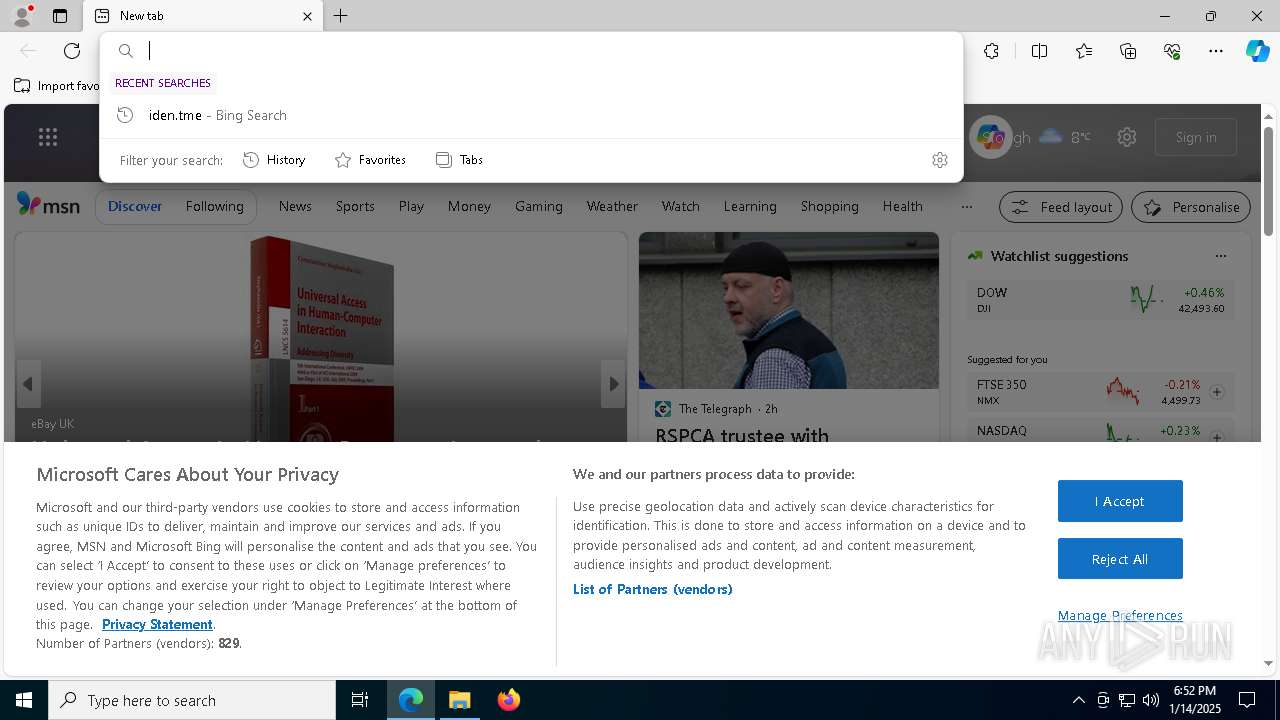
Task: Add NASDAQ to watchlist
Action: pyautogui.click(x=1217, y=437)
